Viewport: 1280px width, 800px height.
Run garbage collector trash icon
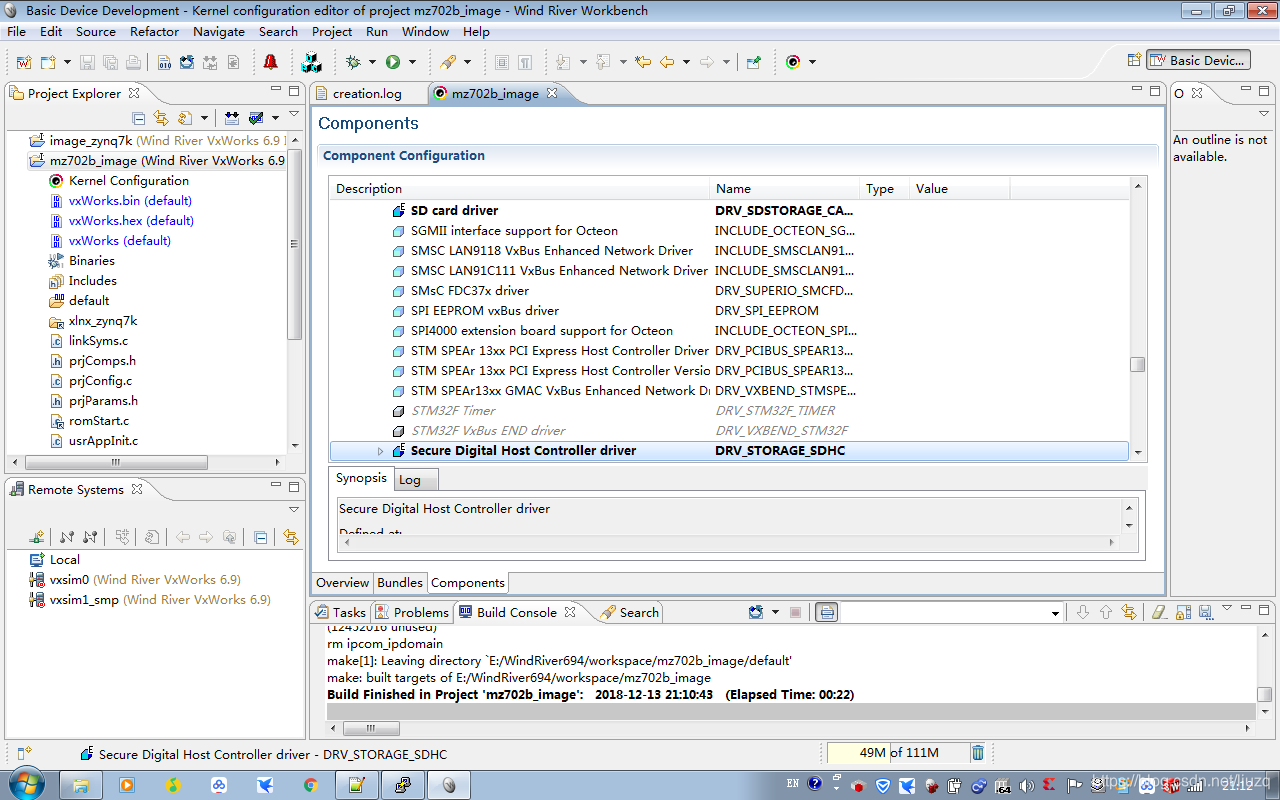tap(978, 753)
